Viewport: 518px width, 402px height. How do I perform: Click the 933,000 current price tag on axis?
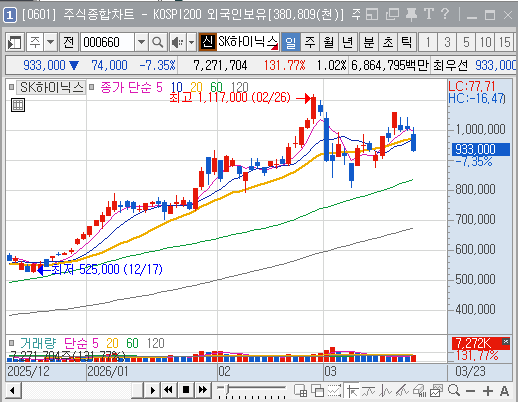(481, 149)
